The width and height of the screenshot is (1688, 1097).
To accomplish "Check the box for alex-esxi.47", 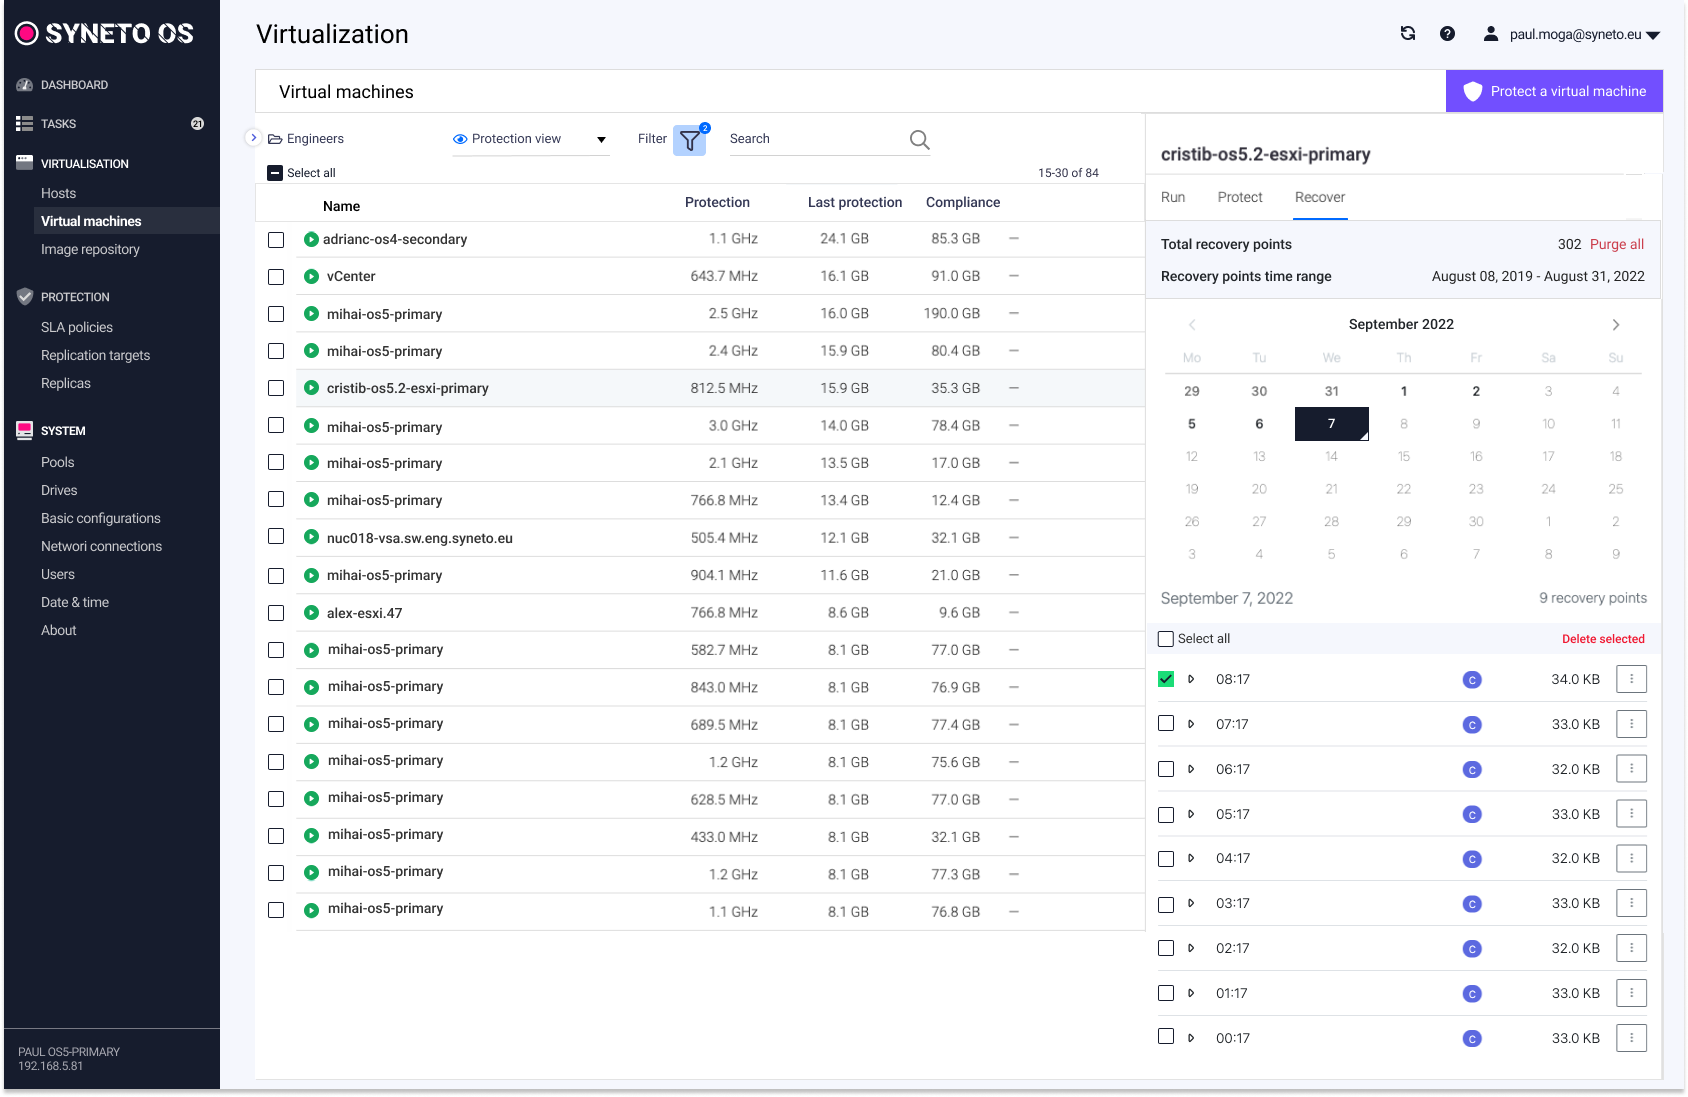I will coord(276,613).
